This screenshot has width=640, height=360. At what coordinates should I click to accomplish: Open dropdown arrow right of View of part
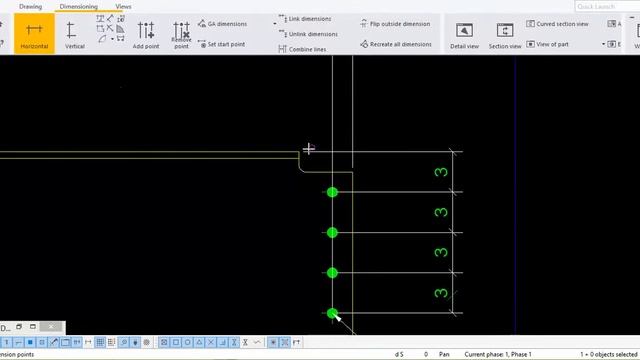point(603,44)
